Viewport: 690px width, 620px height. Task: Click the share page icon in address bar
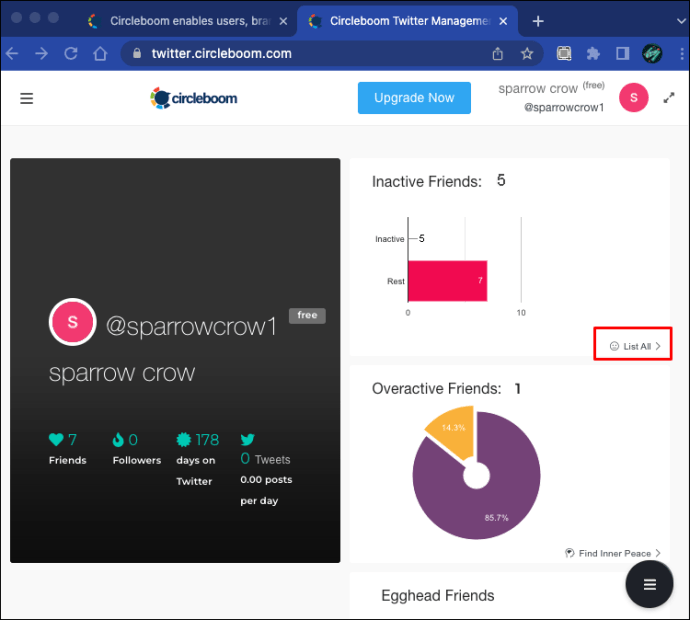pyautogui.click(x=497, y=54)
